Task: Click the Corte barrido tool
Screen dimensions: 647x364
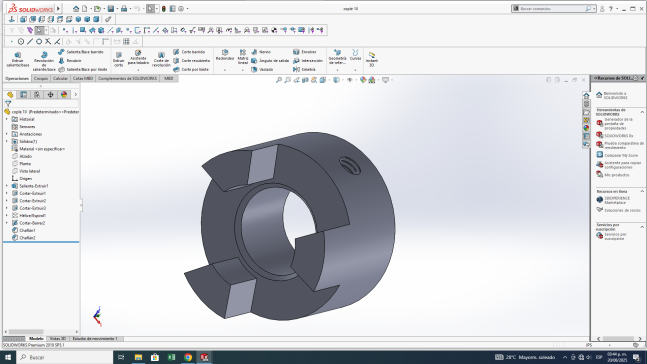Action: click(189, 52)
